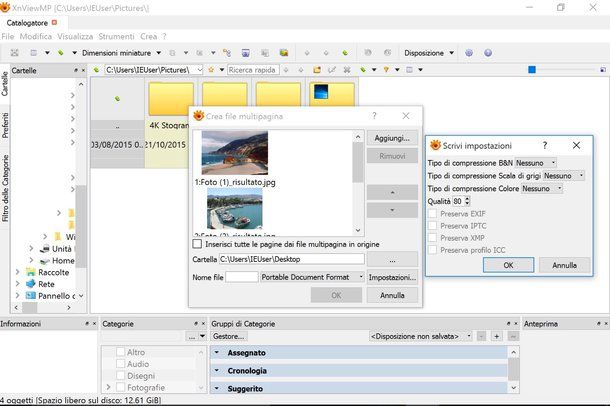The image size is (610, 406).
Task: Click Annulla in Crea file multipagina
Action: pyautogui.click(x=392, y=295)
